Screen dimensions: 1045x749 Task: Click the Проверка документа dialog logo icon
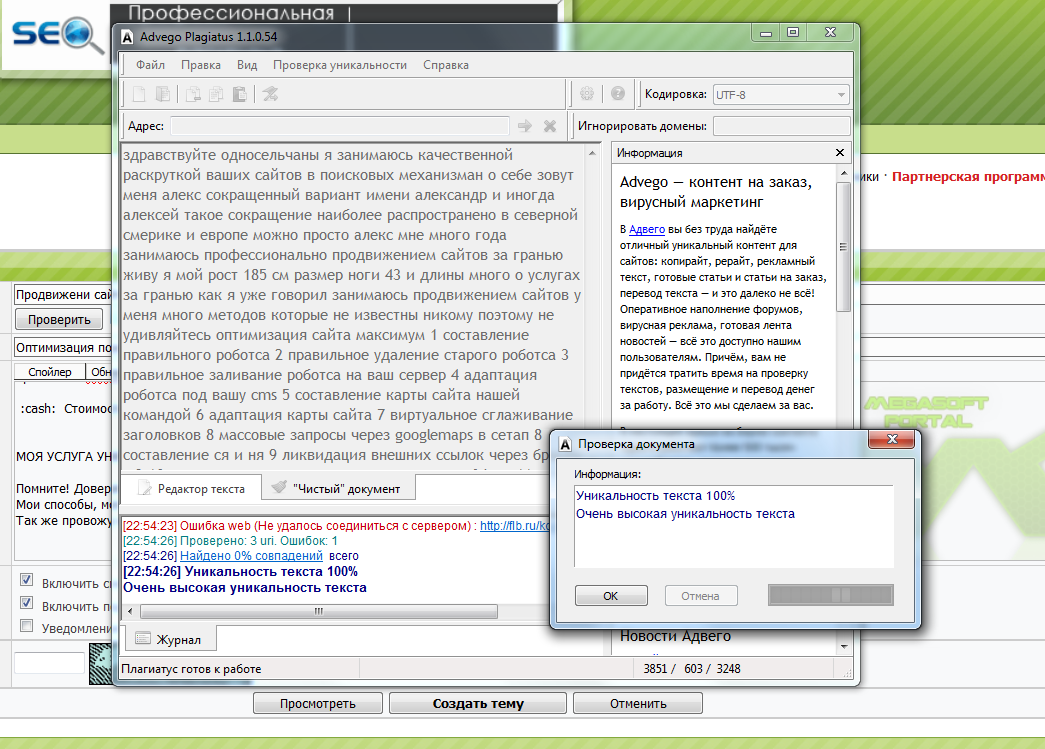point(565,444)
